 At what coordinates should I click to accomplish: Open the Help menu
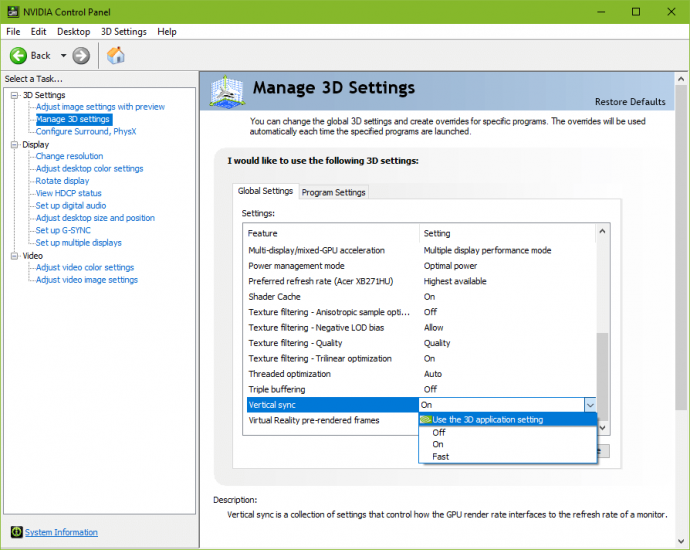167,31
